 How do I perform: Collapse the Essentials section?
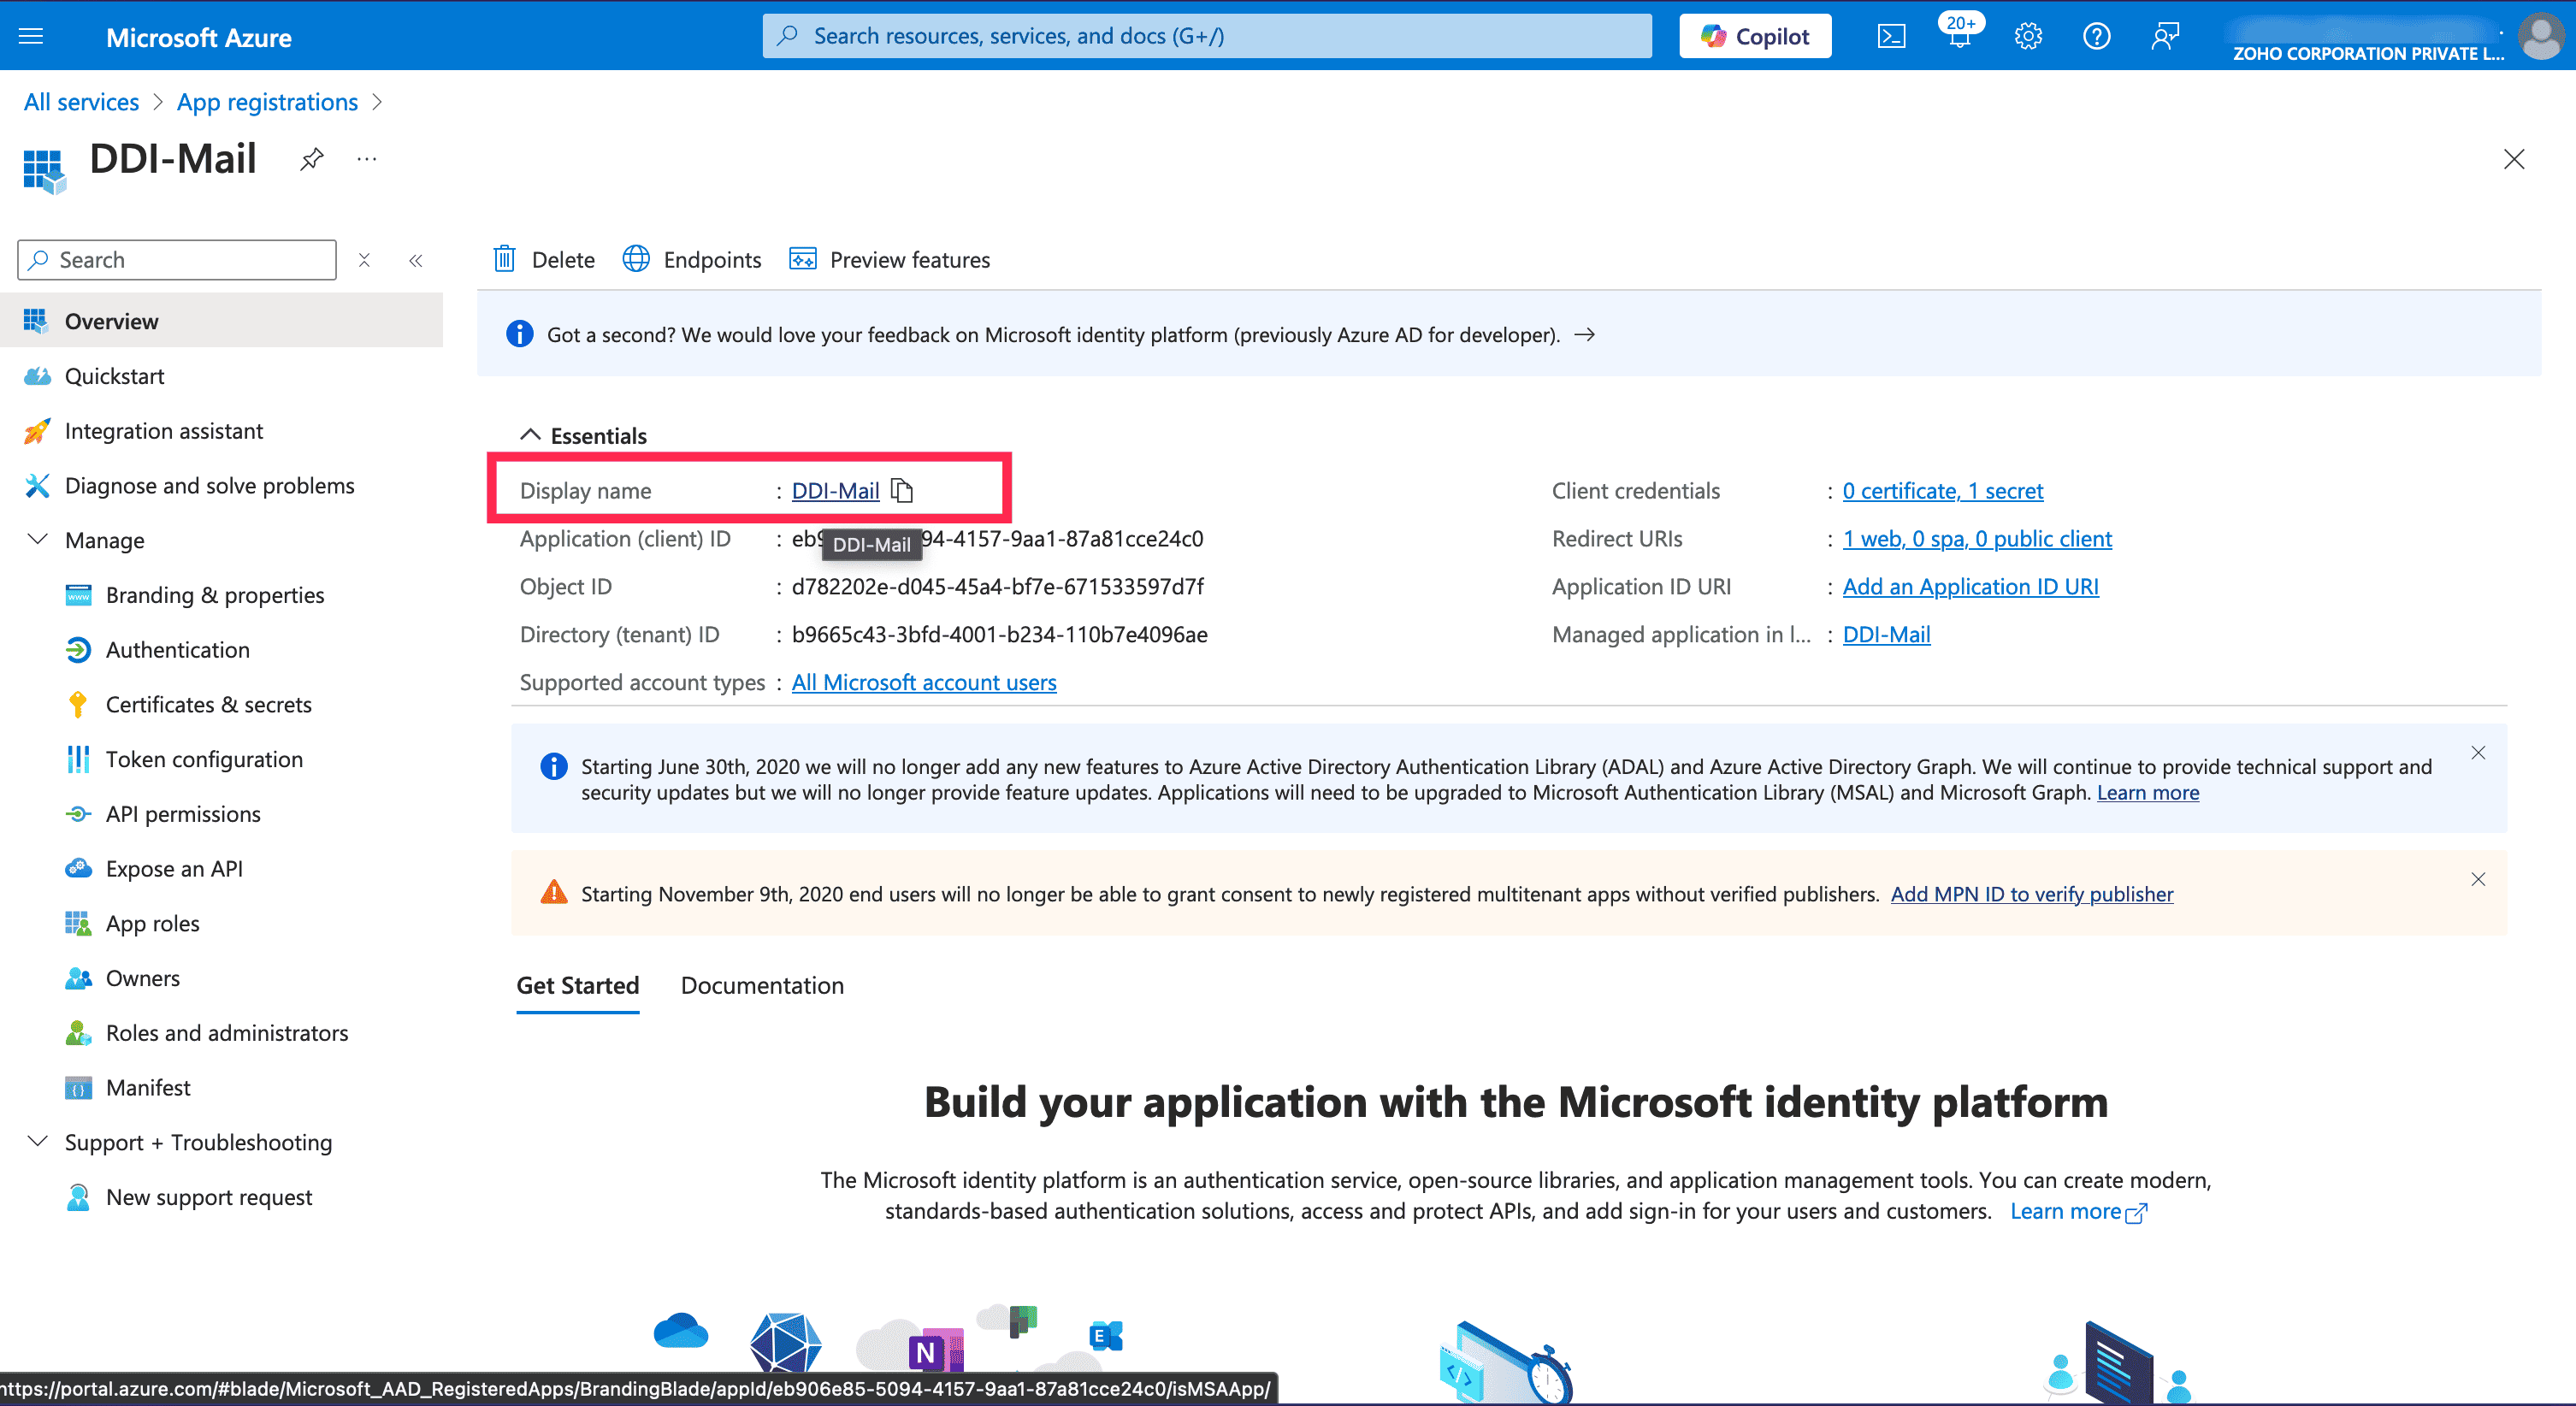coord(530,435)
